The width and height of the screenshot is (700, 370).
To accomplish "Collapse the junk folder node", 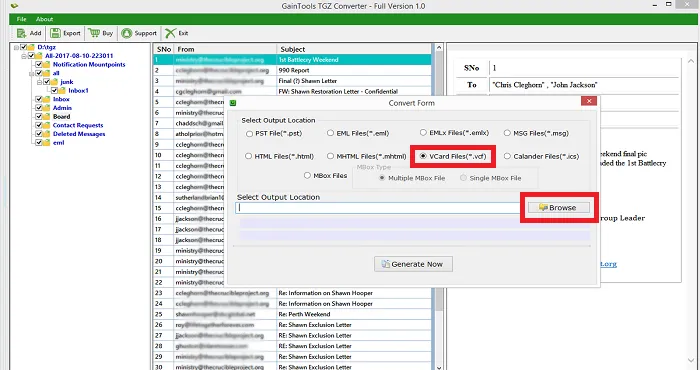I will point(39,82).
